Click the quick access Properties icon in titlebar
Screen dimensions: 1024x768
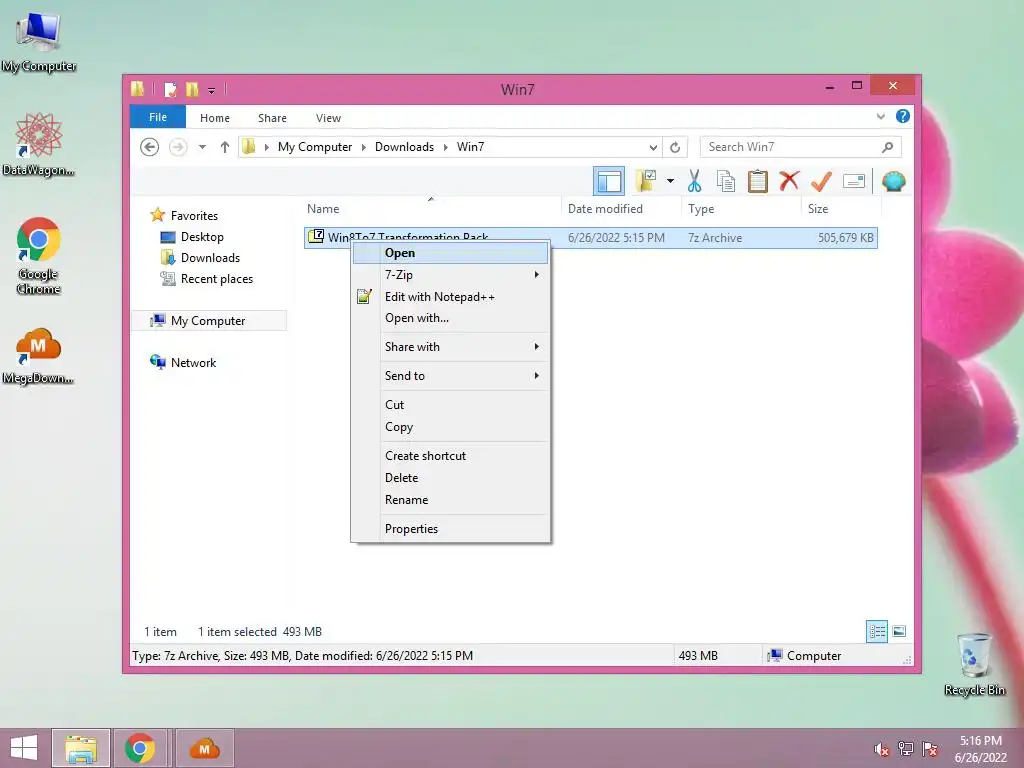coord(170,89)
